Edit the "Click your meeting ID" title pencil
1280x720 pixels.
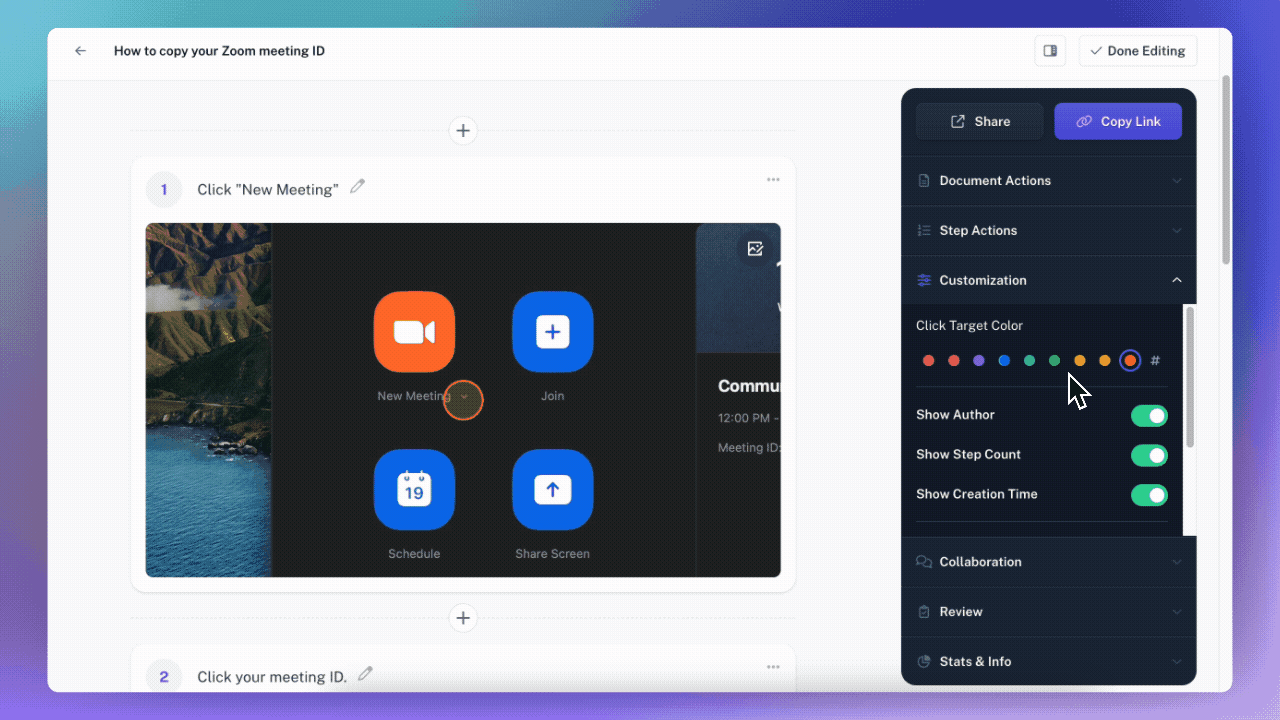tap(366, 674)
